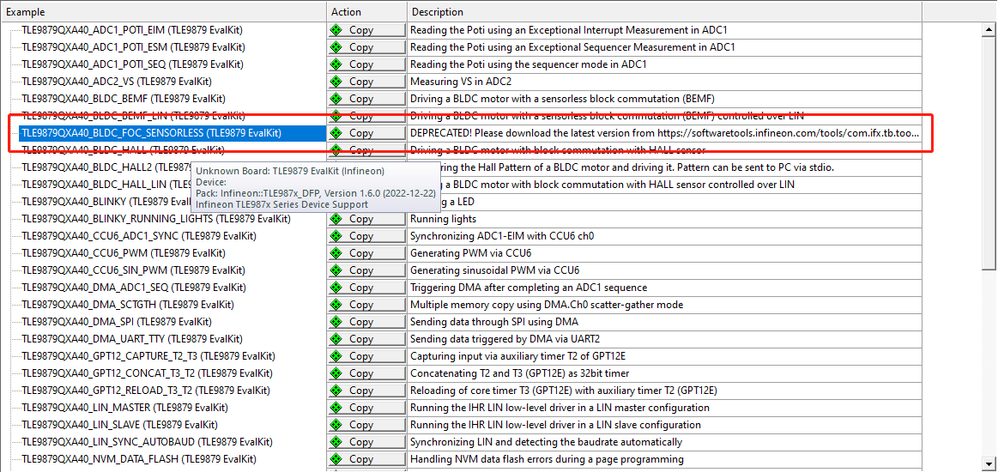Select TLE9879QXA40_ADC1_POTI_ESM example row

pyautogui.click(x=133, y=47)
